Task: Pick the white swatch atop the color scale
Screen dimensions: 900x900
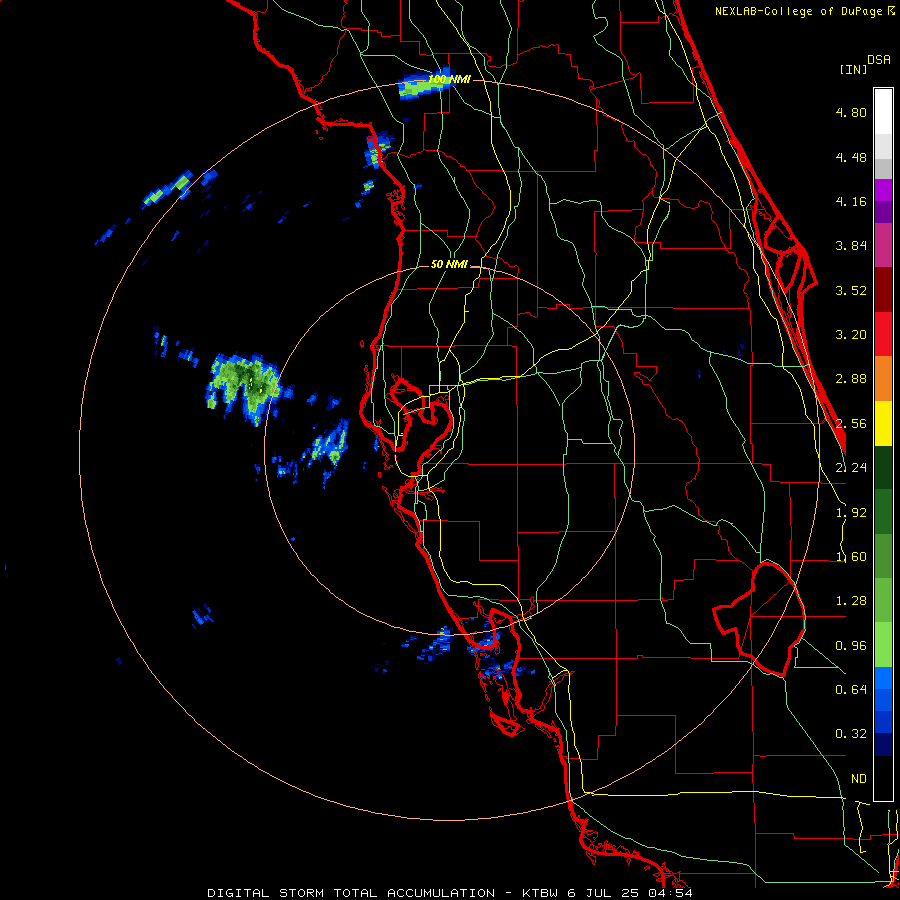Action: point(883,112)
